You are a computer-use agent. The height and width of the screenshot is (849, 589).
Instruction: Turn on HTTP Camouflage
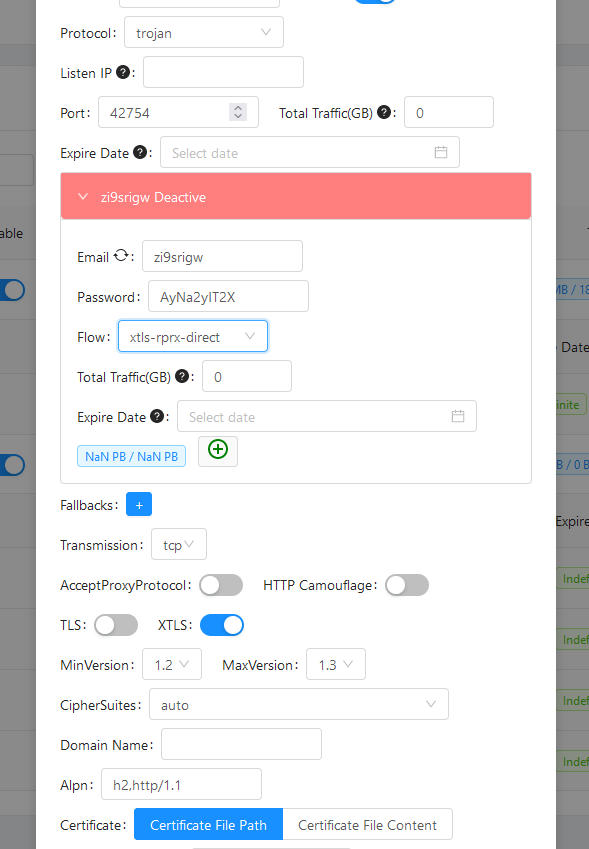407,585
